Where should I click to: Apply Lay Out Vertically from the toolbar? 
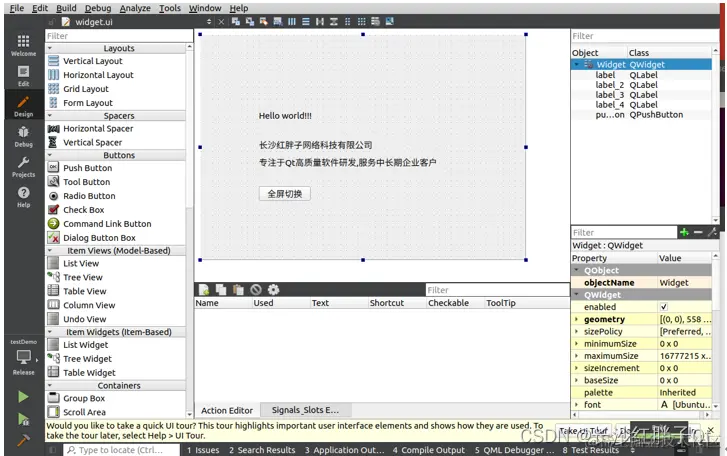[x=306, y=21]
